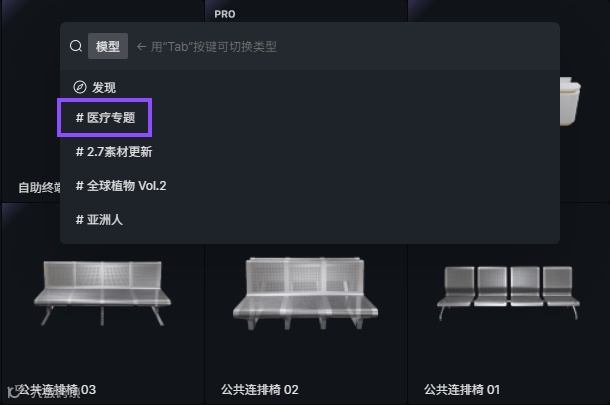The width and height of the screenshot is (610, 405).
Task: Focus the search text input field
Action: tap(344, 47)
